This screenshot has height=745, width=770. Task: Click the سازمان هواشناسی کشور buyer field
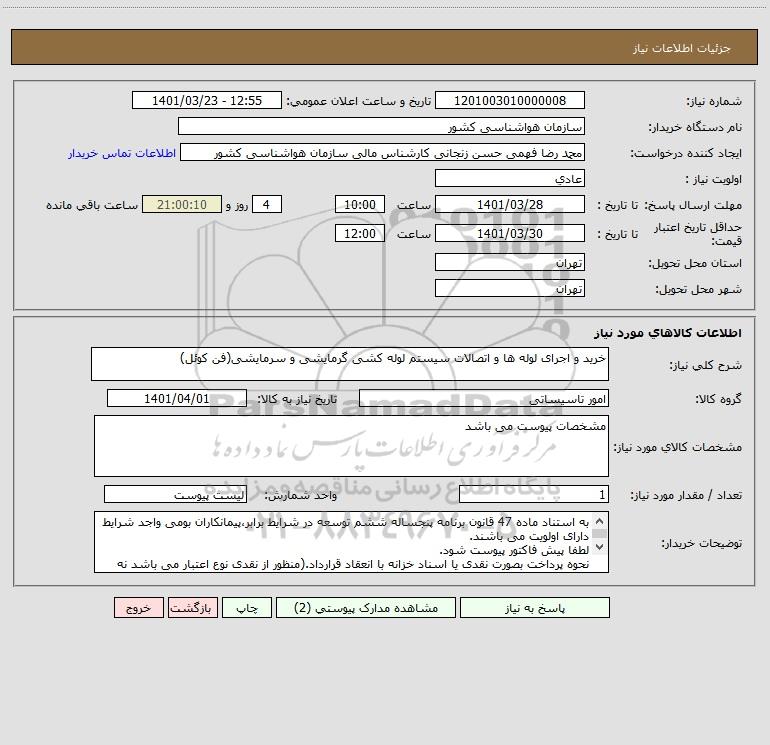[x=381, y=127]
